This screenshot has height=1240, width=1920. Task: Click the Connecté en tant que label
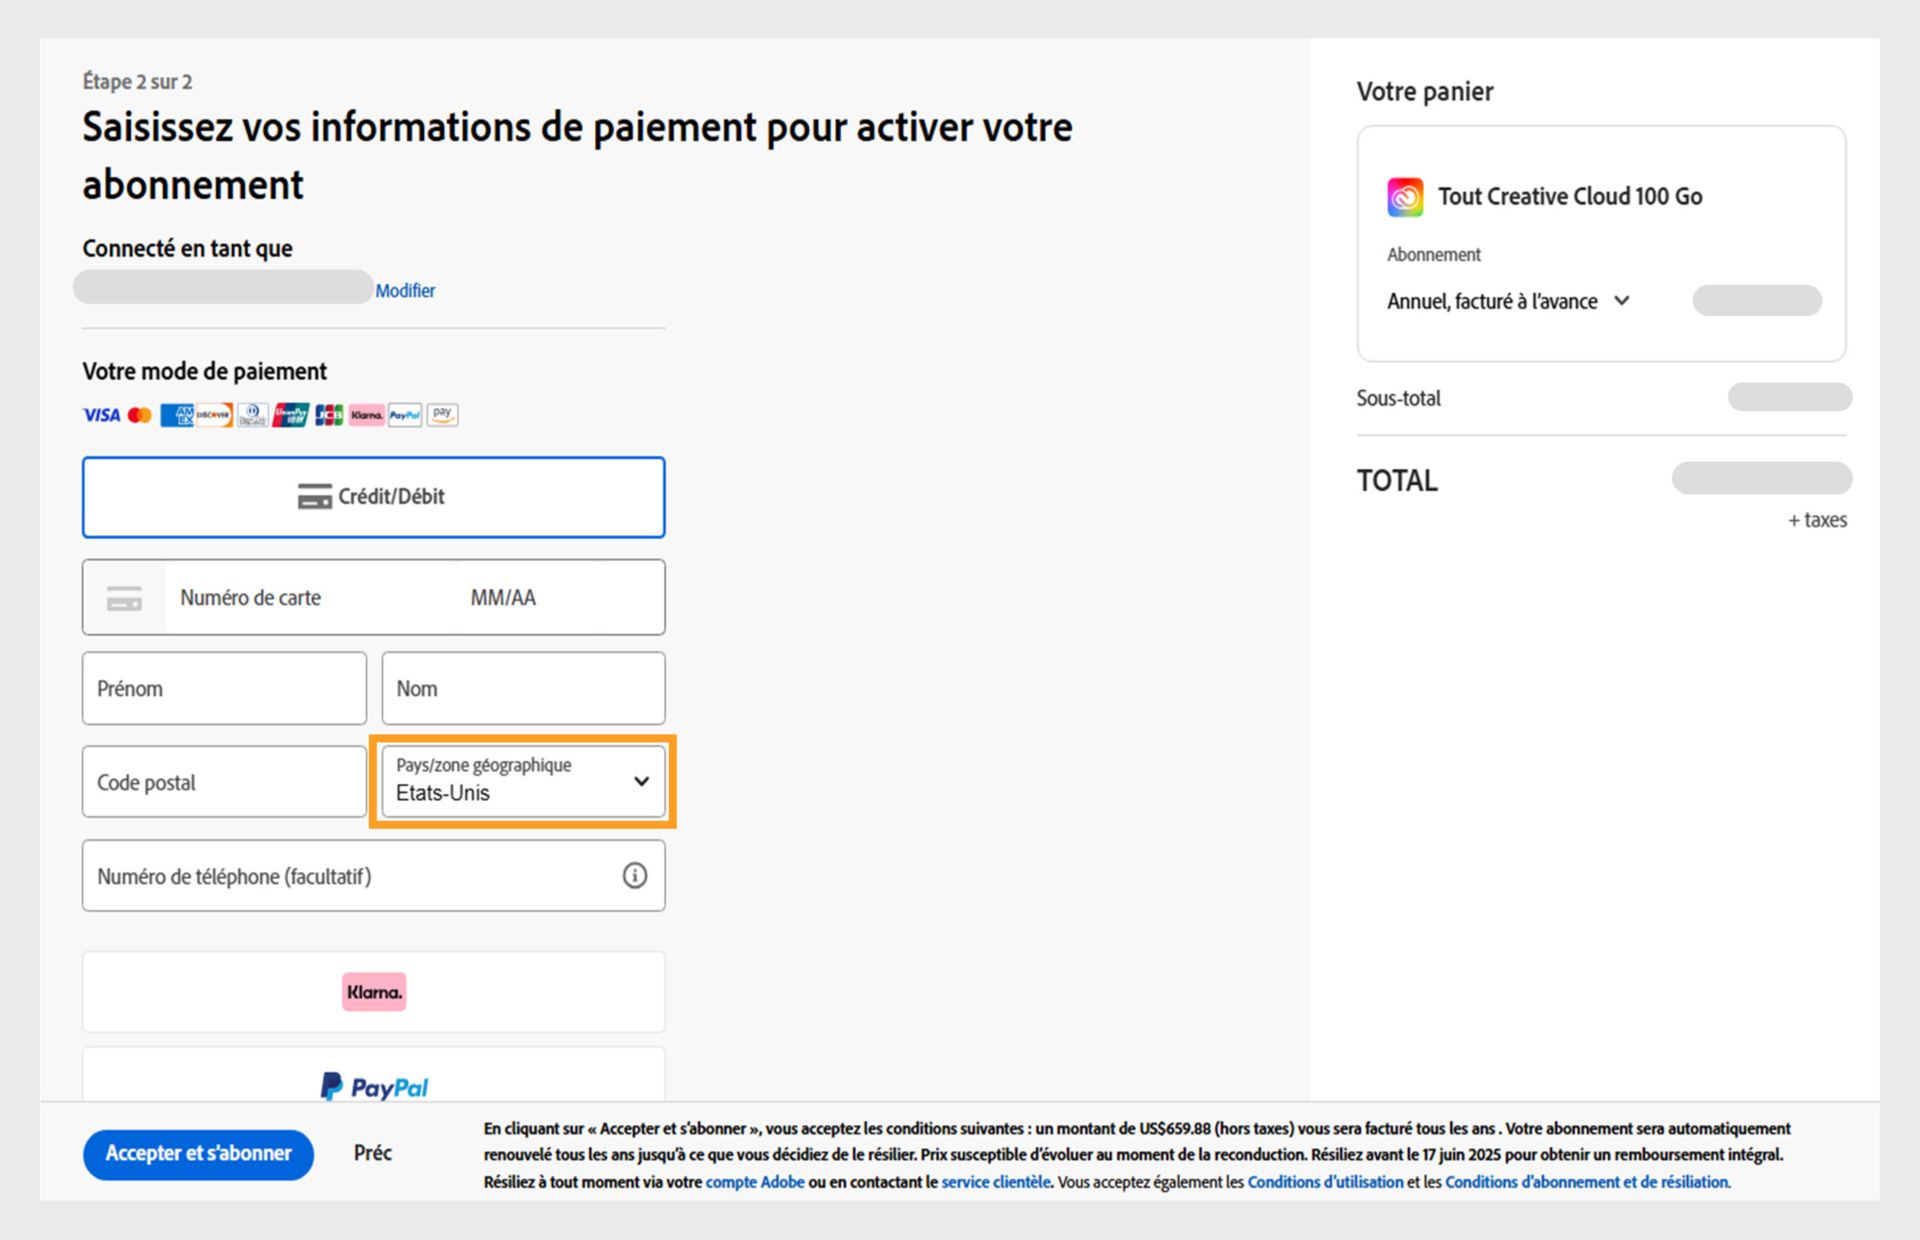[187, 248]
